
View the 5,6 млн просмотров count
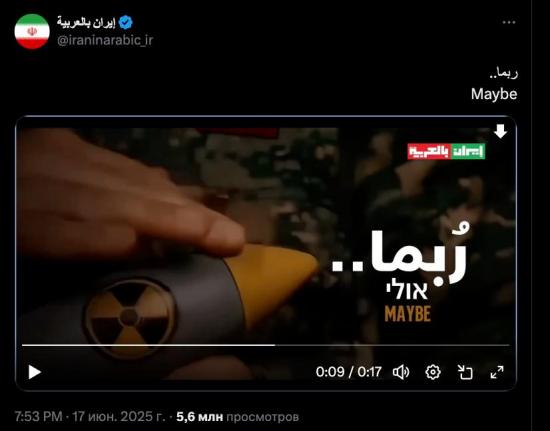click(x=237, y=417)
